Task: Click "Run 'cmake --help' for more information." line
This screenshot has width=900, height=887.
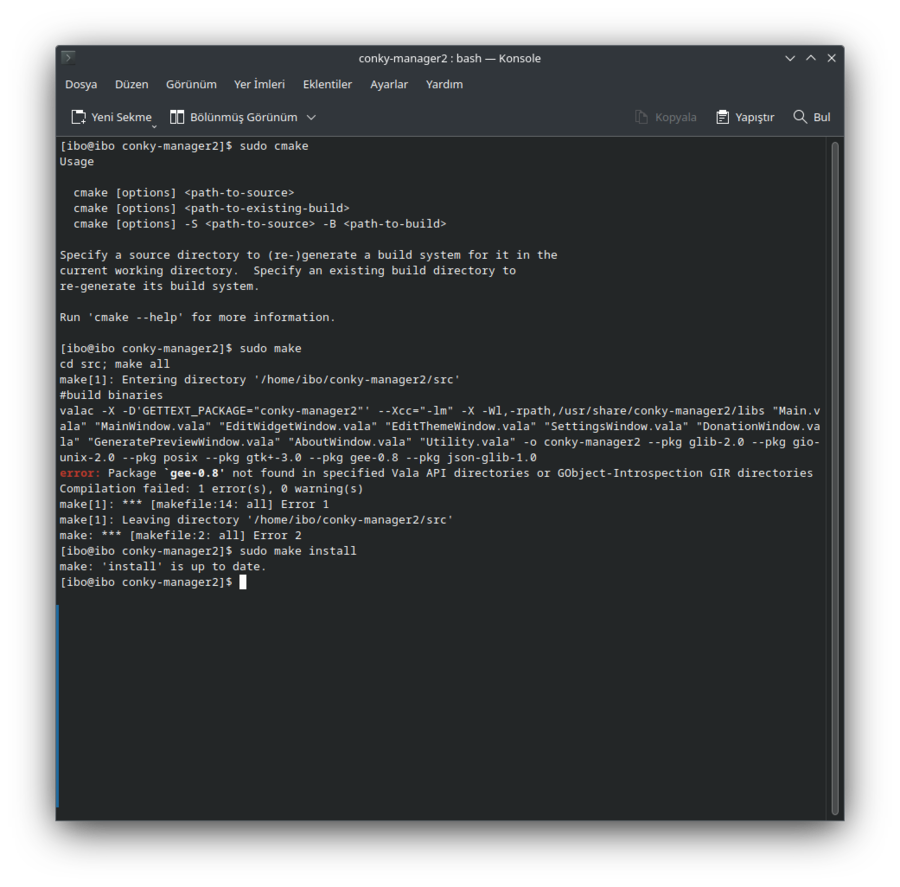Action: (x=197, y=317)
